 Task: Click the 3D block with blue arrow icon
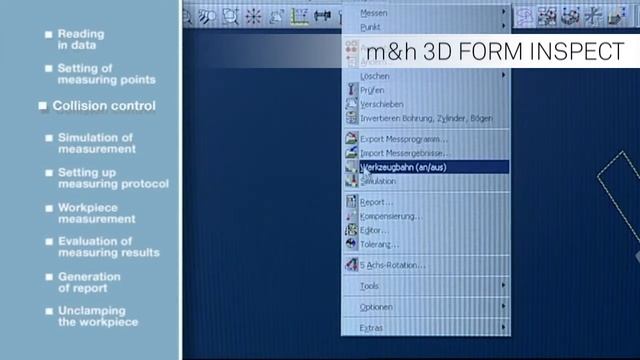click(x=616, y=16)
